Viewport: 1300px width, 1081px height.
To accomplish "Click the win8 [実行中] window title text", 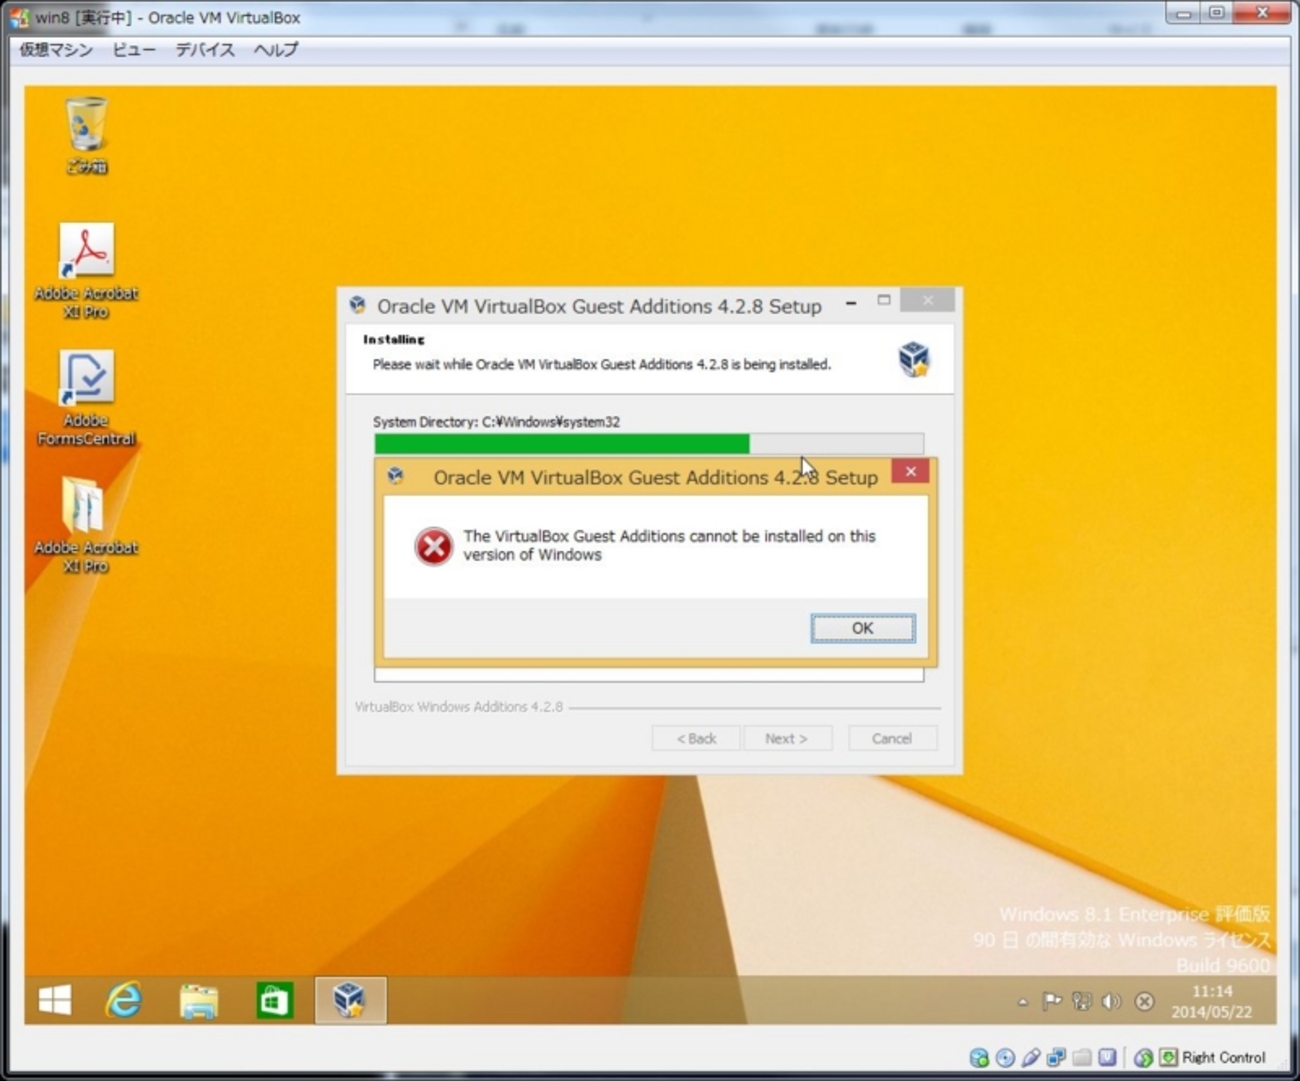I will (168, 17).
